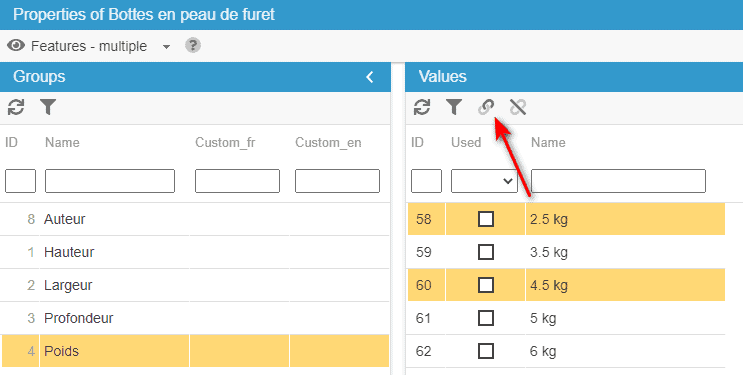Refresh the Values panel list
This screenshot has width=743, height=375.
click(x=422, y=108)
